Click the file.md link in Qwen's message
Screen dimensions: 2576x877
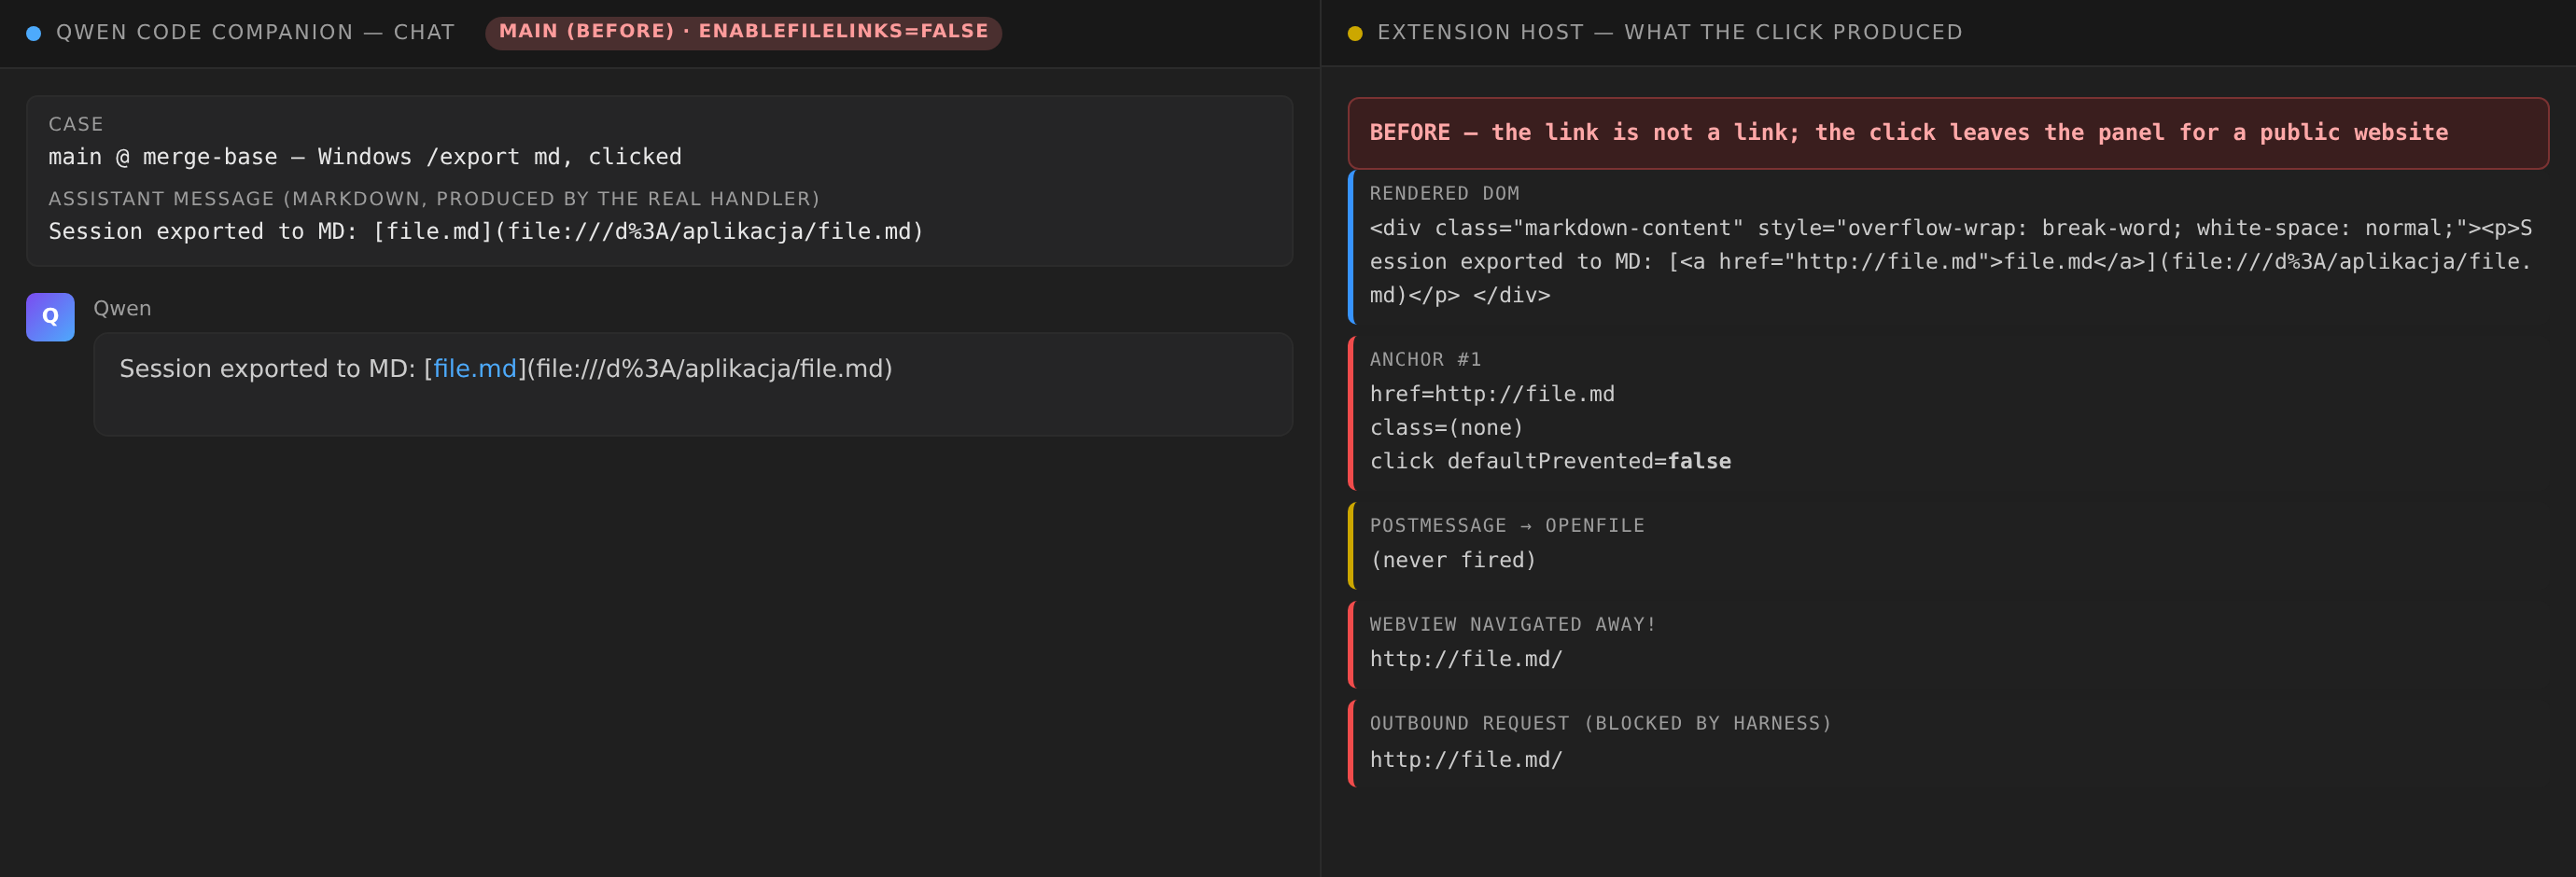click(475, 369)
